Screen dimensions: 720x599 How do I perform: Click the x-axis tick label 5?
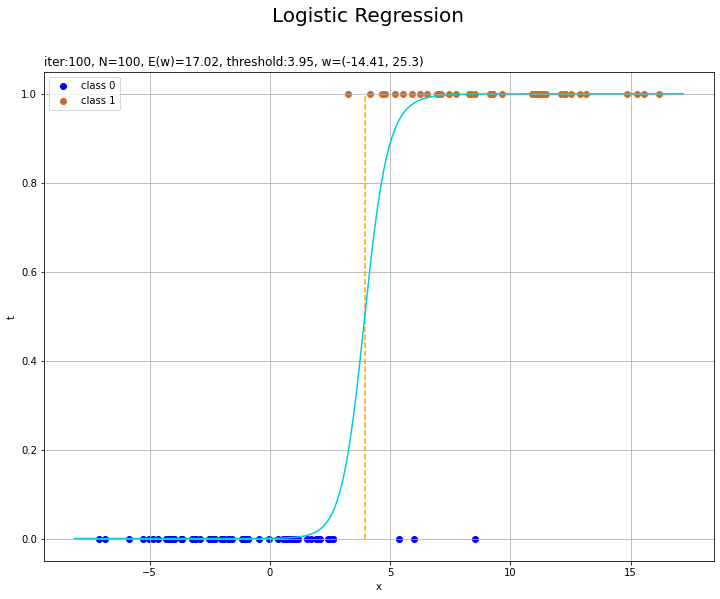pos(390,572)
